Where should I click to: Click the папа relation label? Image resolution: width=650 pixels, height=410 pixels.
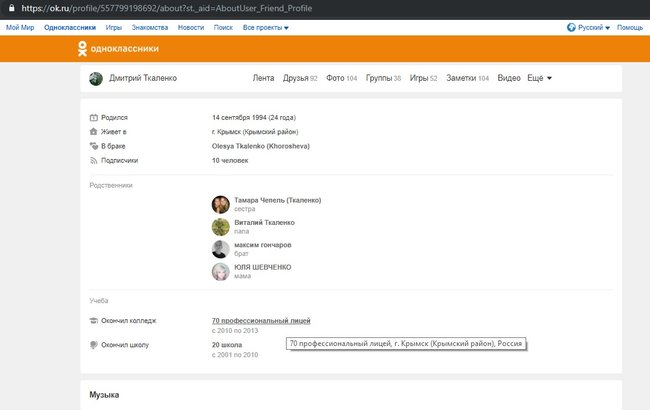242,231
